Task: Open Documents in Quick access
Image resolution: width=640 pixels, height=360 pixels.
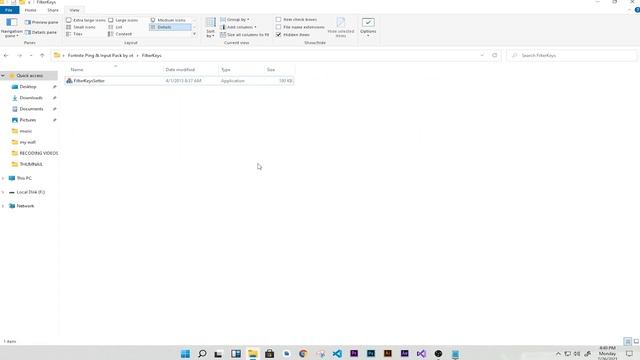Action: click(x=31, y=109)
